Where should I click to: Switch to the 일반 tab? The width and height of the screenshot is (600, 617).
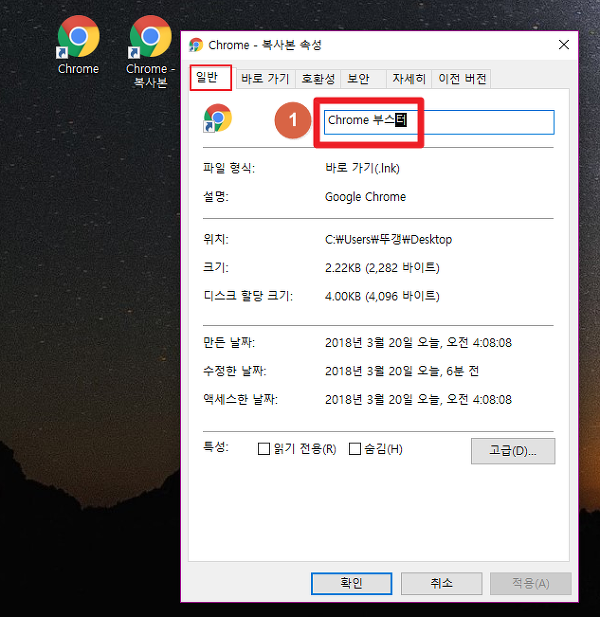coord(210,78)
